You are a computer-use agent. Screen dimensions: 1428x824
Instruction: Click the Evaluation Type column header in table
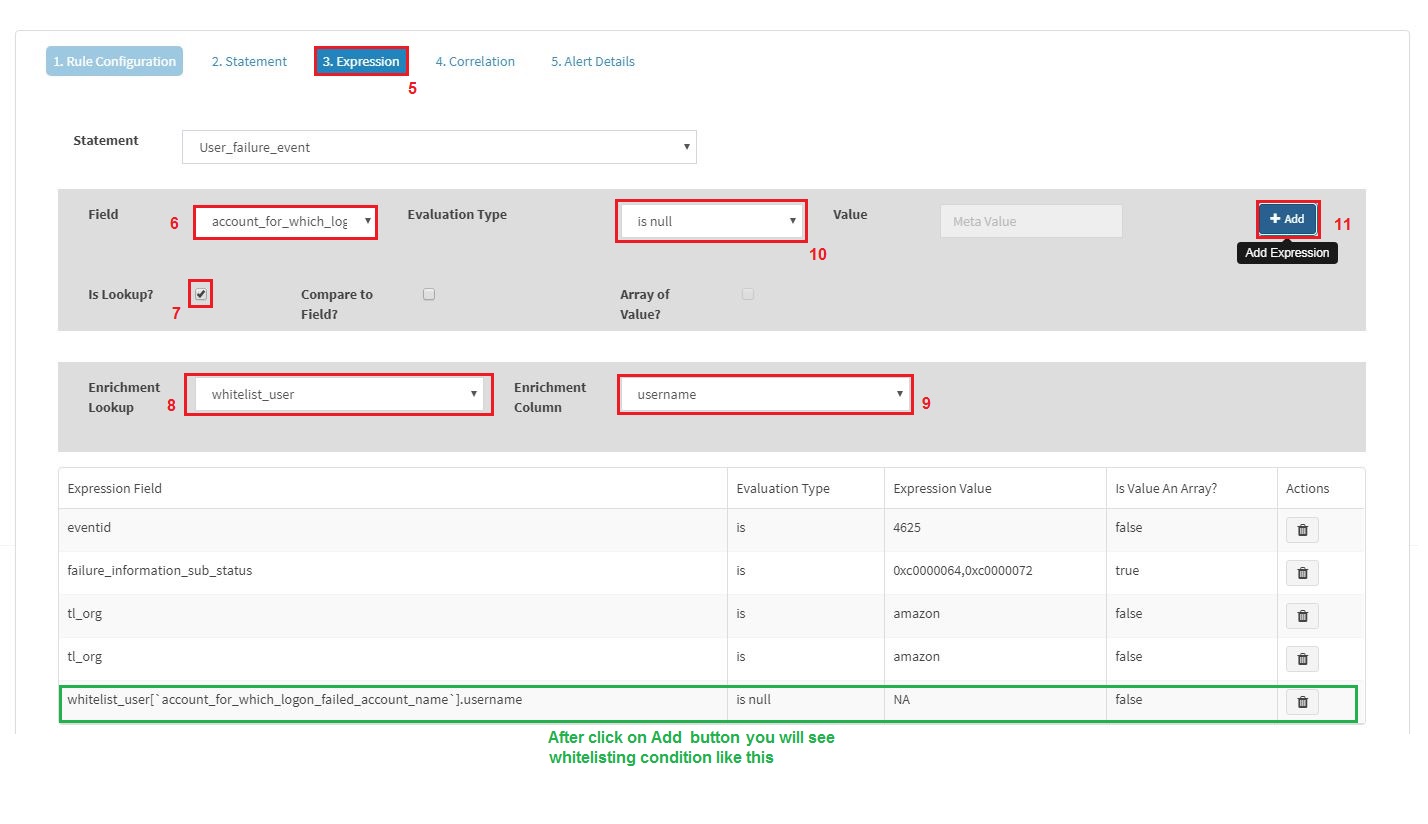click(806, 488)
